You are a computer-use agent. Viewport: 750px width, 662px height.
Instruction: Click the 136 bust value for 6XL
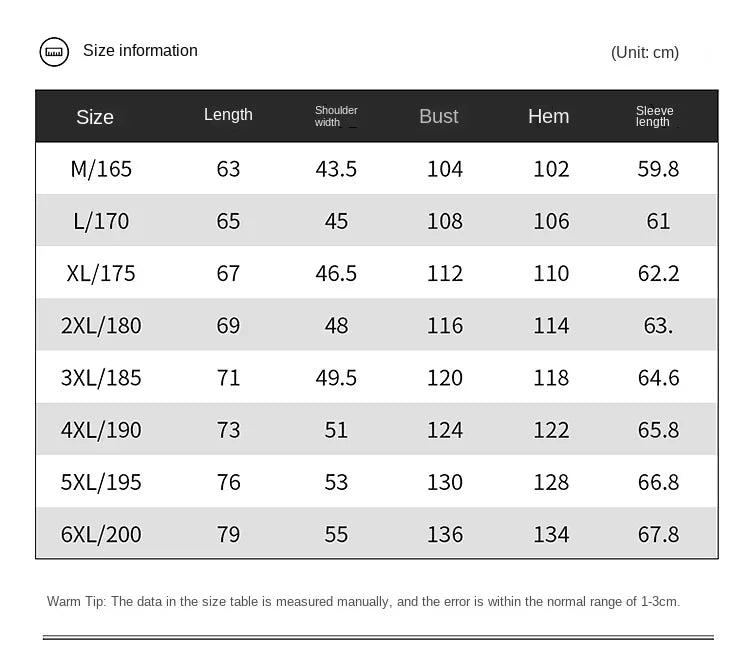(x=445, y=534)
